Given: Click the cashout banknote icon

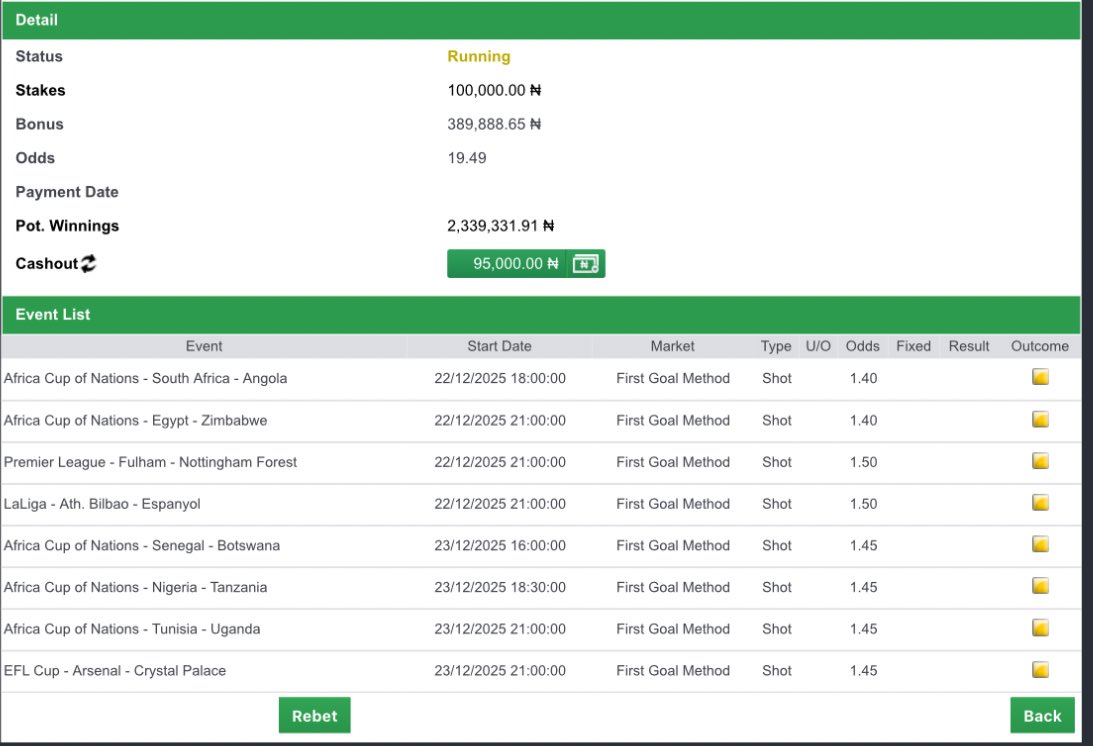Looking at the screenshot, I should [586, 264].
